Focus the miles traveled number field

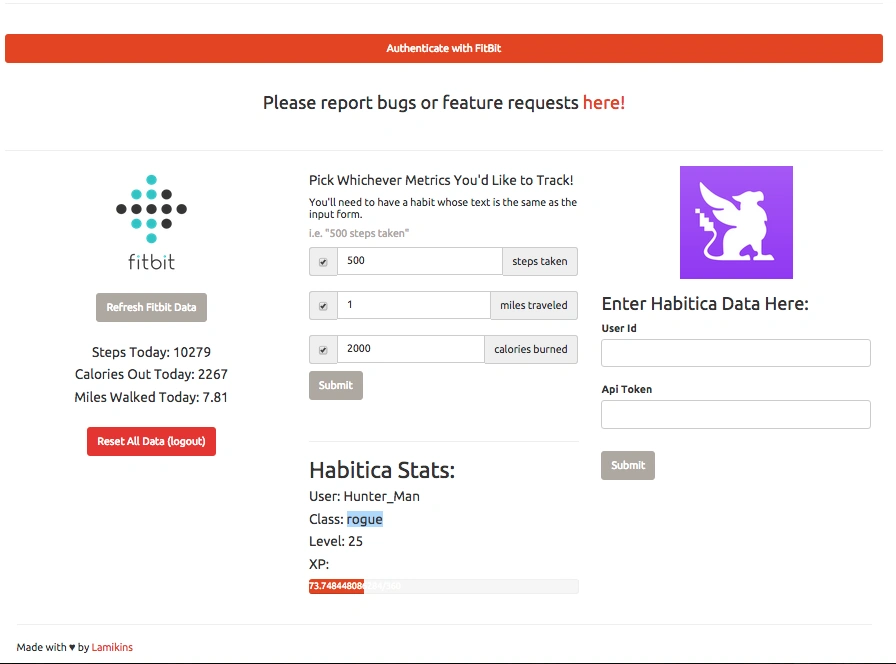(x=413, y=305)
